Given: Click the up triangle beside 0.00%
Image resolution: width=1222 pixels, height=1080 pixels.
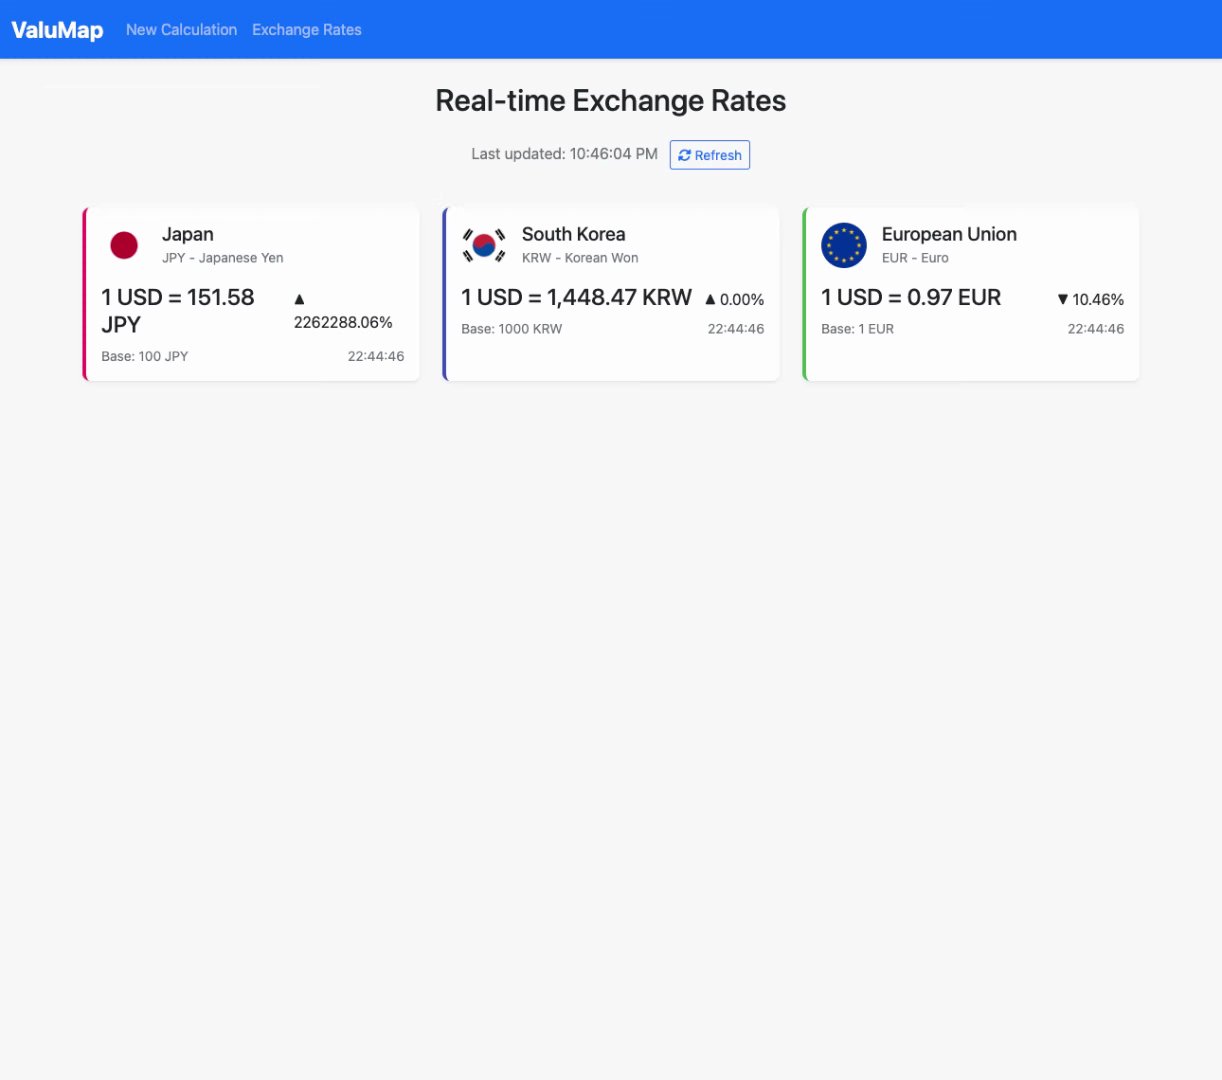Looking at the screenshot, I should point(710,299).
